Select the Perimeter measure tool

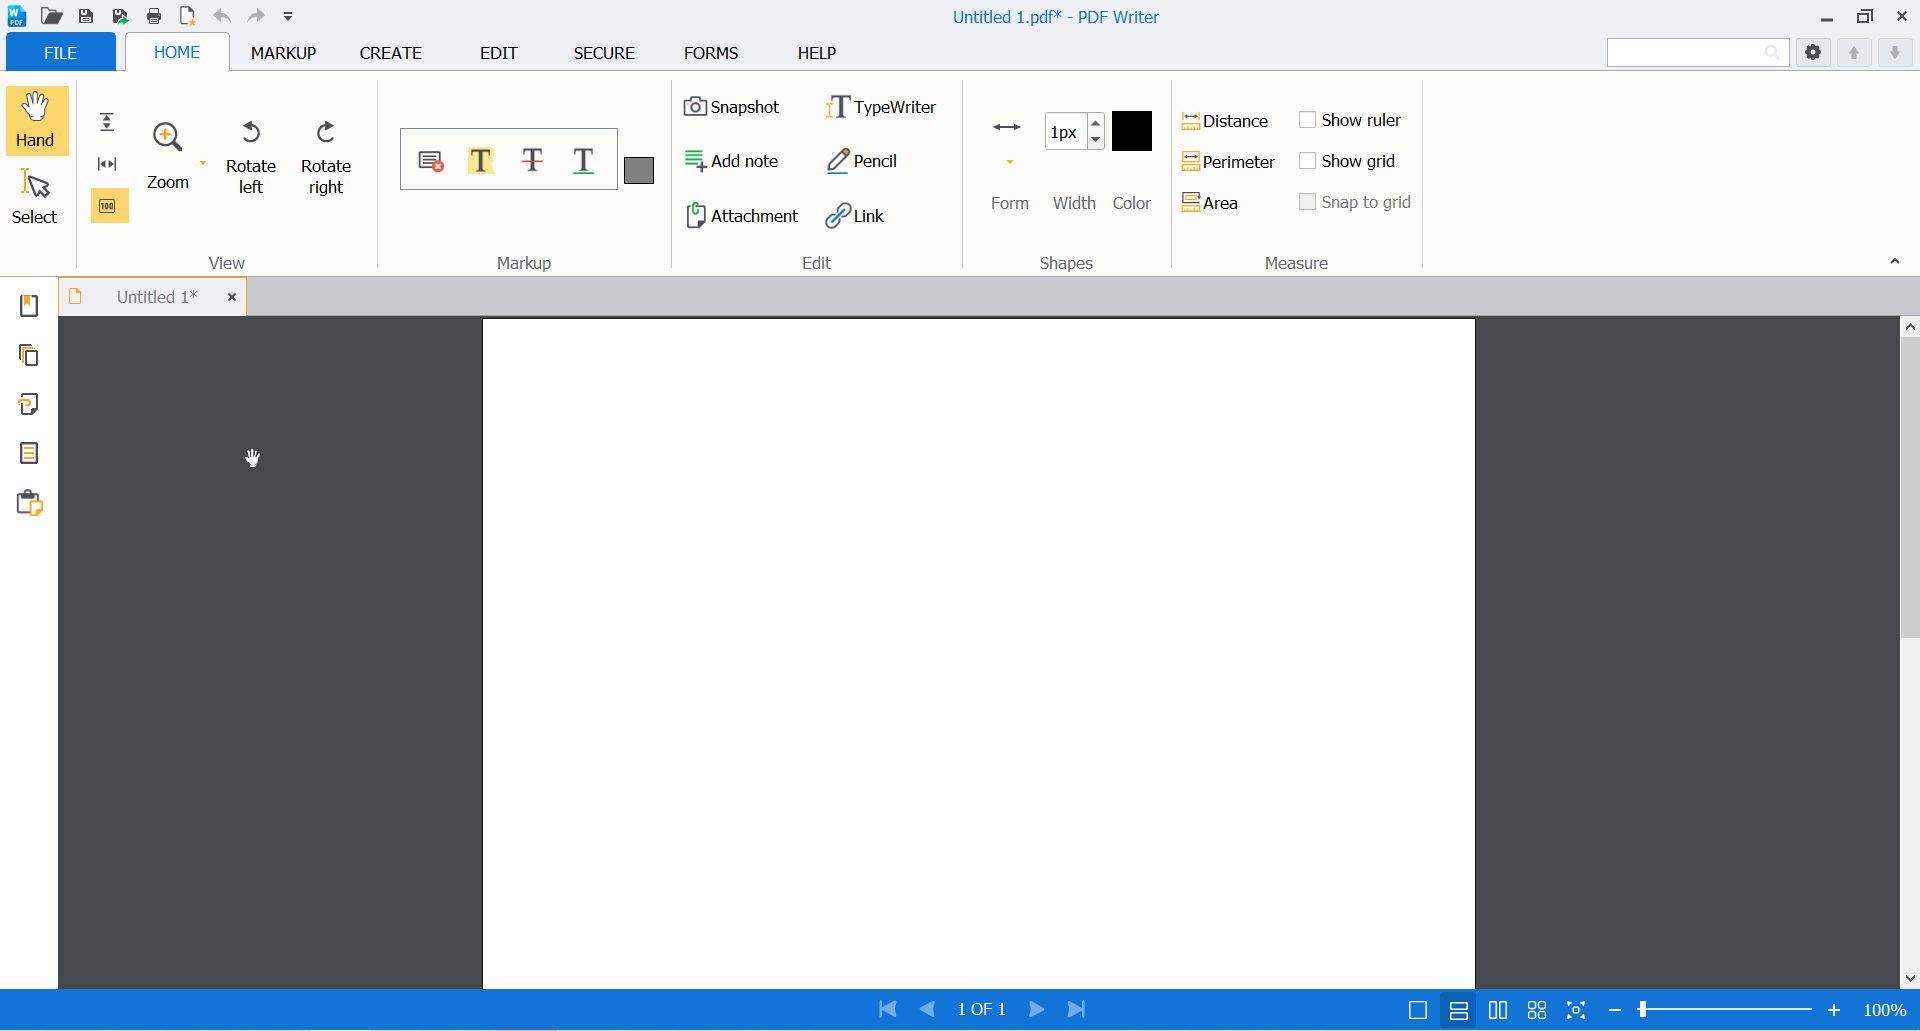tap(1228, 162)
